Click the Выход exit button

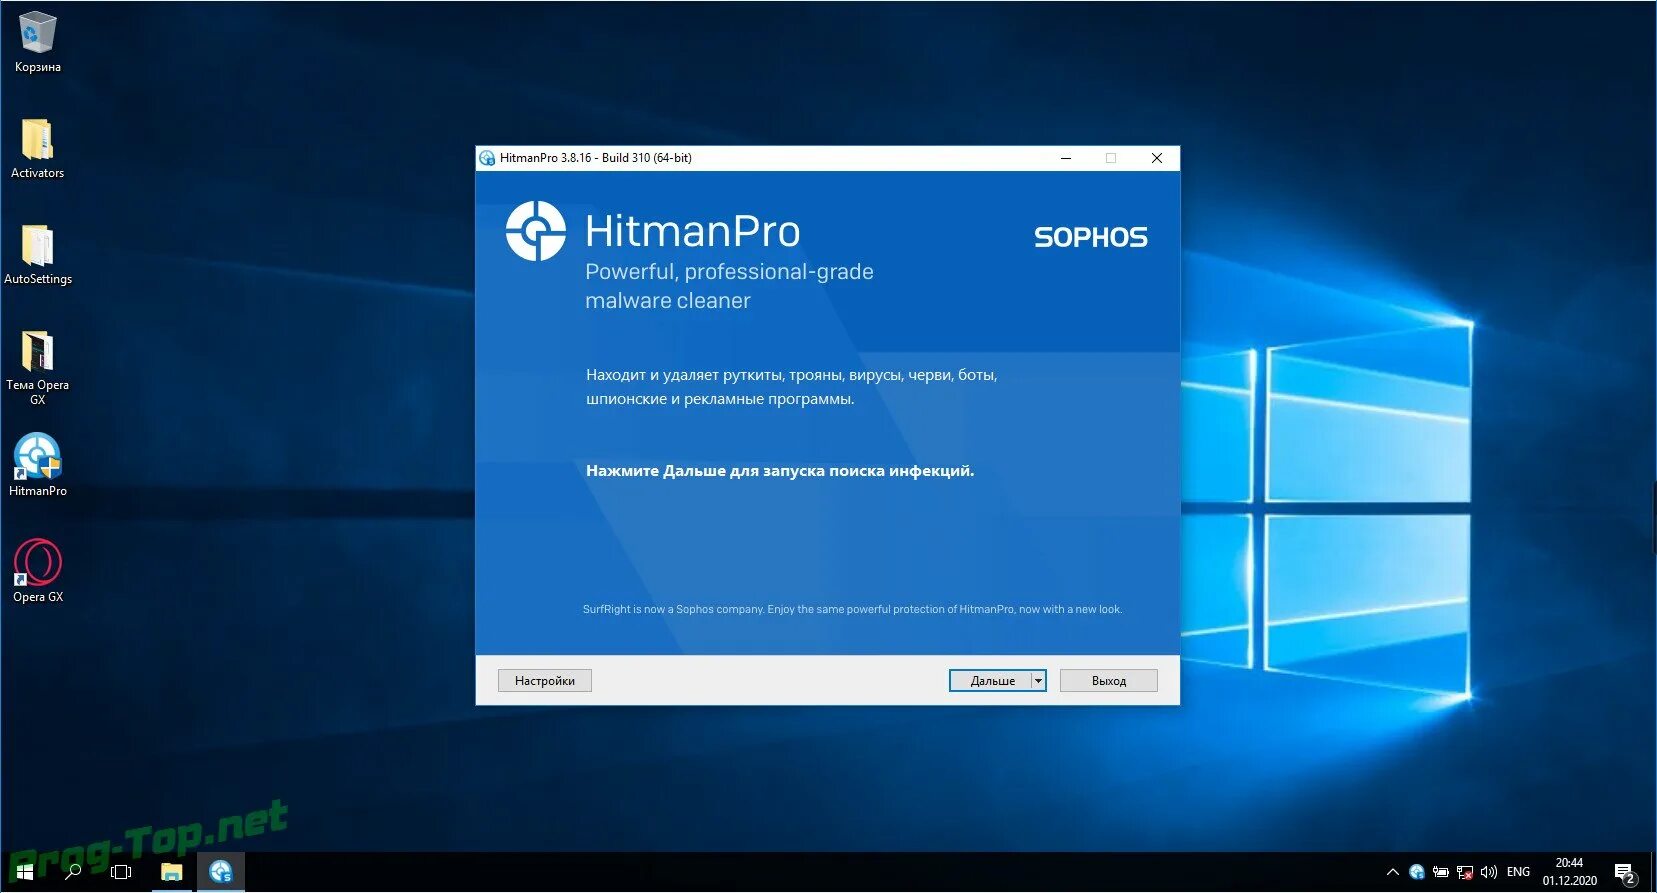pos(1109,681)
